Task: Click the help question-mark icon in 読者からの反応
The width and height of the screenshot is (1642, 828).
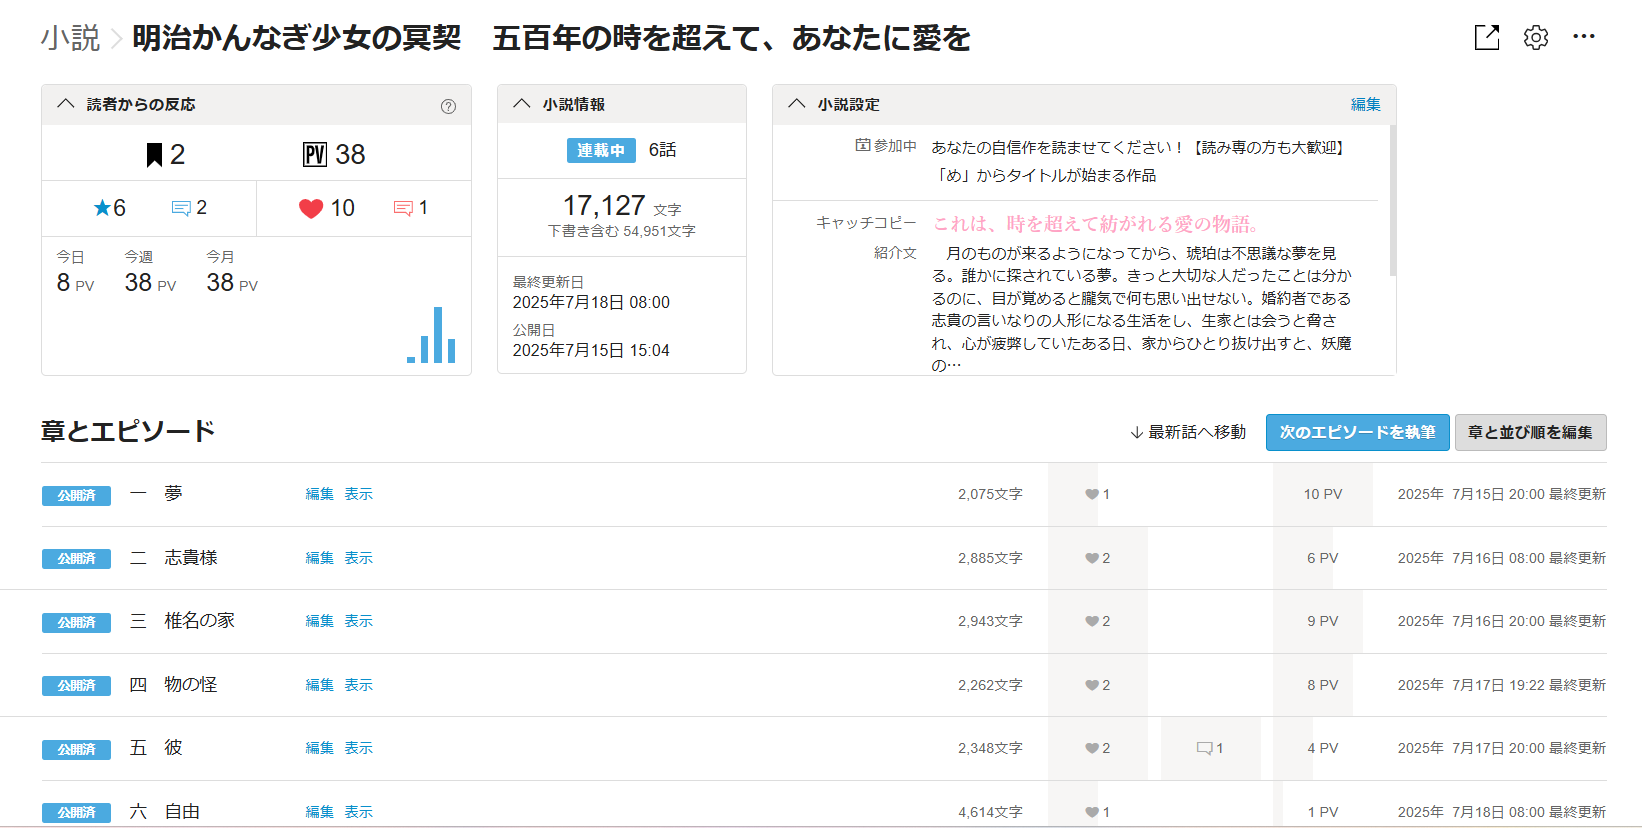Action: click(448, 106)
